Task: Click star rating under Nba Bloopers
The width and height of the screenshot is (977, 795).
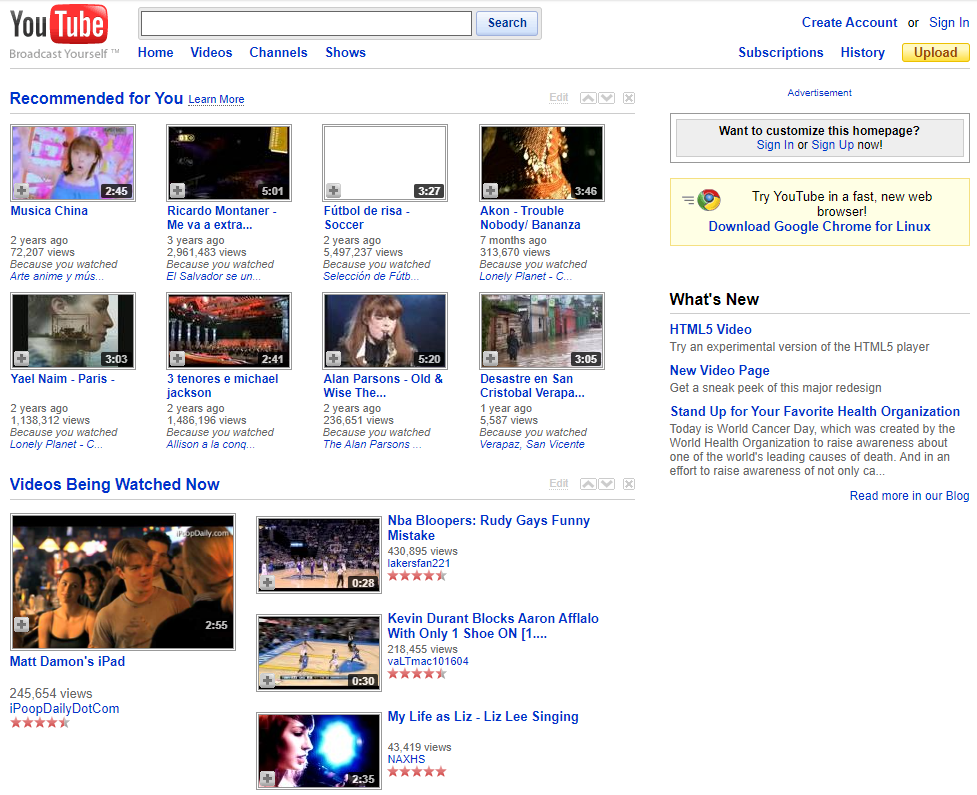Action: [x=417, y=576]
